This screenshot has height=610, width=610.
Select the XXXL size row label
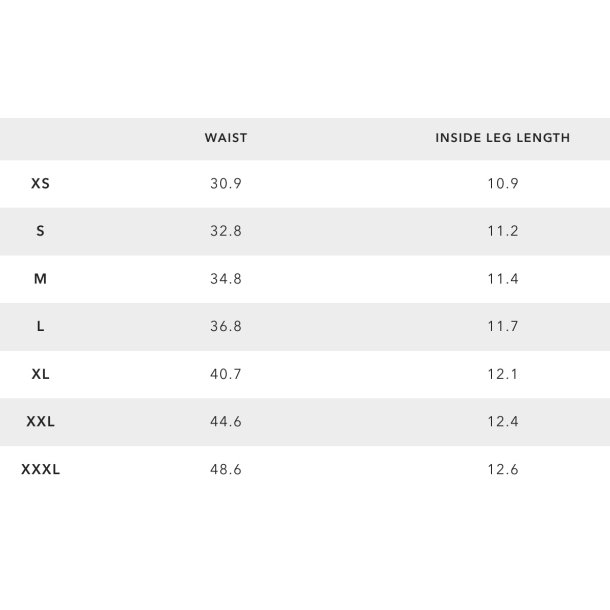click(40, 469)
